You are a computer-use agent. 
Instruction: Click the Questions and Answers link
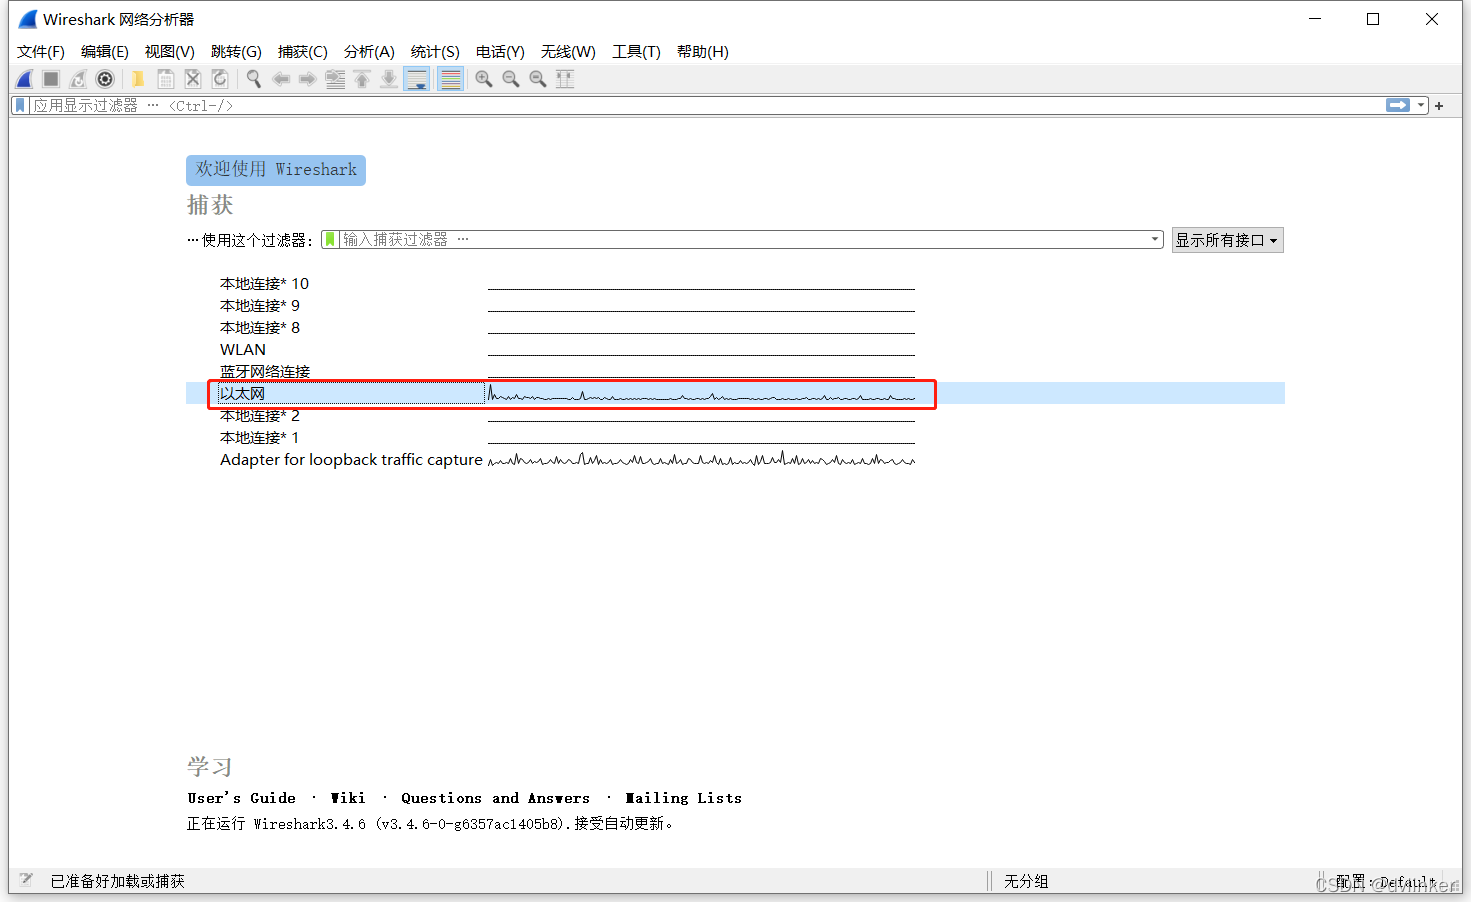(495, 798)
